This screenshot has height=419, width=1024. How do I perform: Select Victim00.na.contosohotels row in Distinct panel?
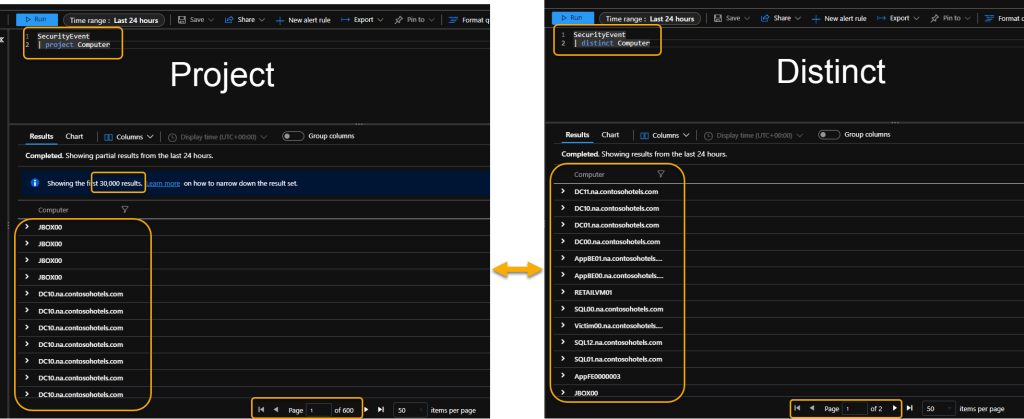pos(618,326)
